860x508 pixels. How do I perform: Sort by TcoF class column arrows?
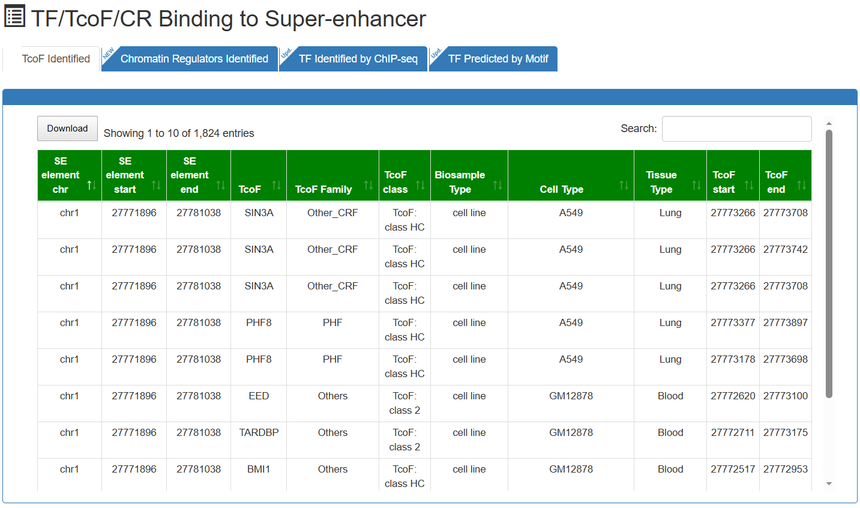pos(421,185)
